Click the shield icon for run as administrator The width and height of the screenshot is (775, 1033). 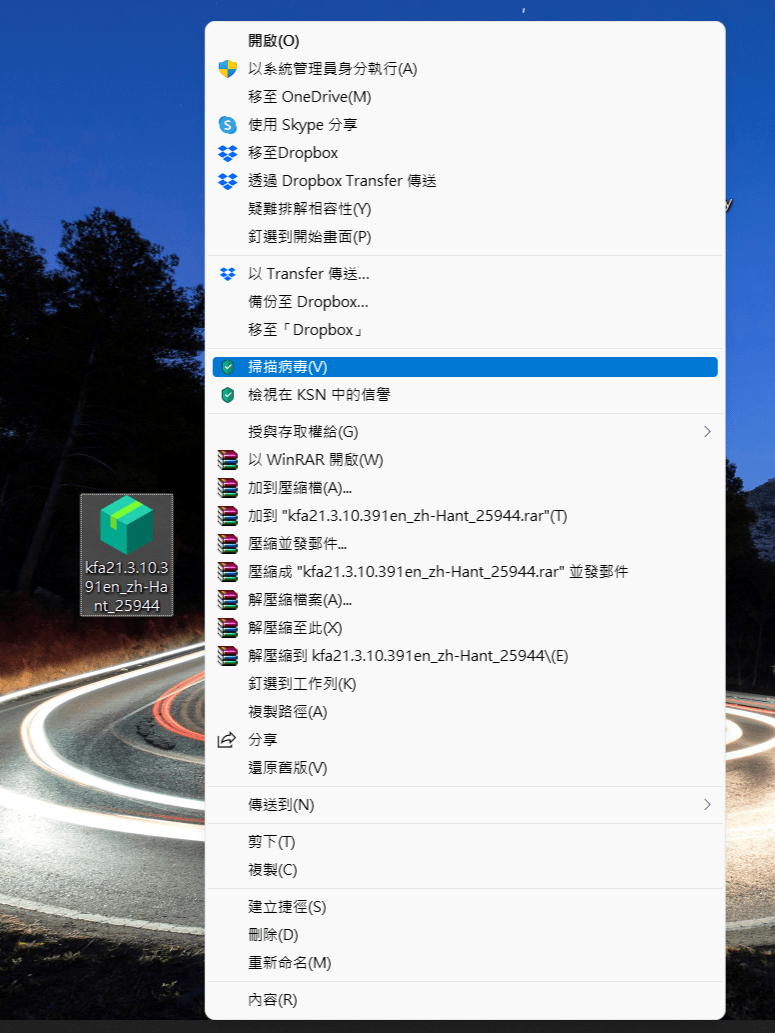click(x=227, y=69)
